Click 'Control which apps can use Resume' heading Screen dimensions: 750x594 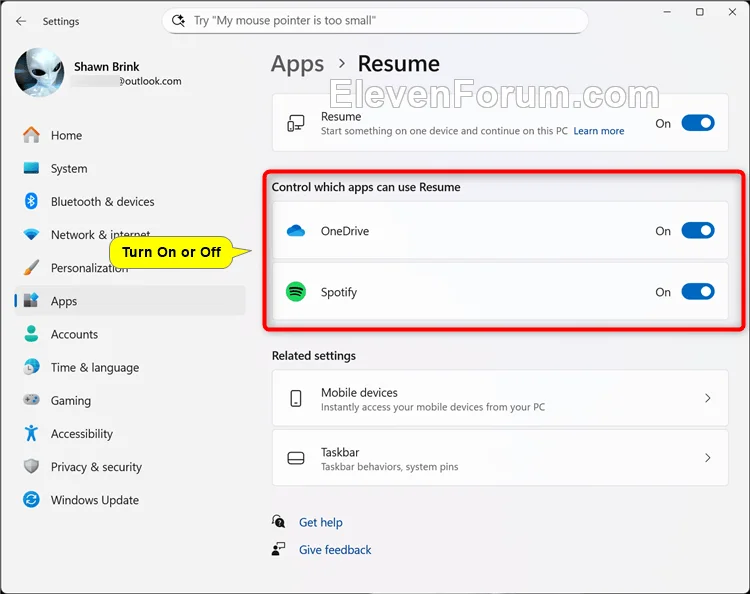366,187
